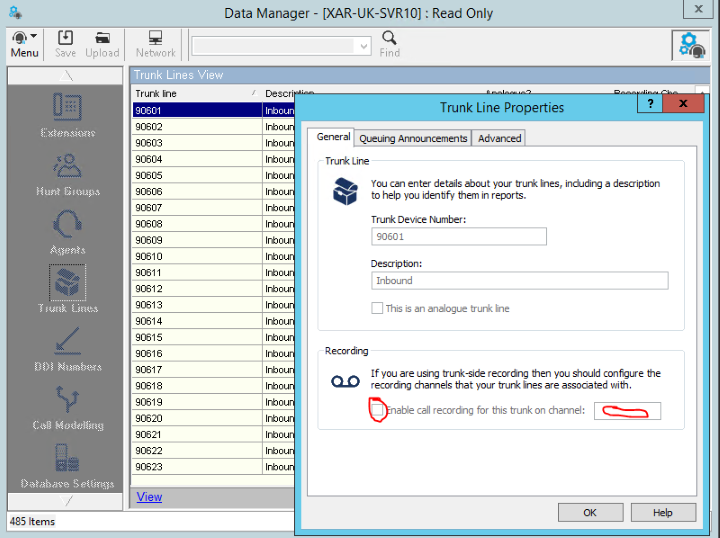Select trunk line 90612 row
This screenshot has height=538, width=720.
click(196, 289)
